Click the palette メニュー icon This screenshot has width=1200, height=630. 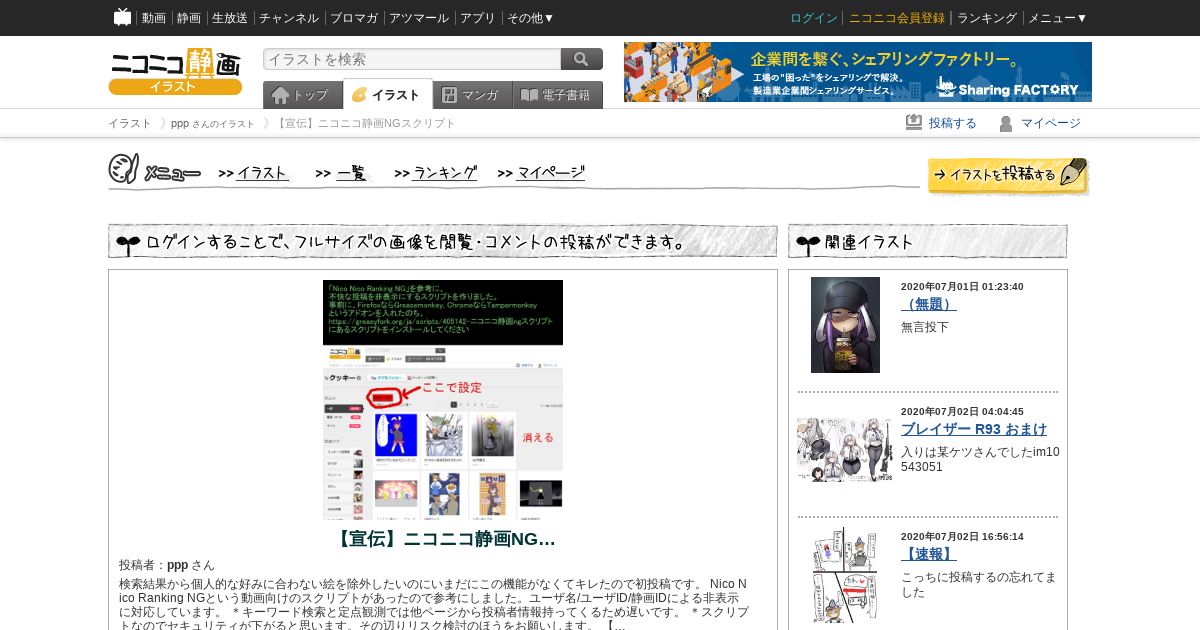pyautogui.click(x=123, y=169)
